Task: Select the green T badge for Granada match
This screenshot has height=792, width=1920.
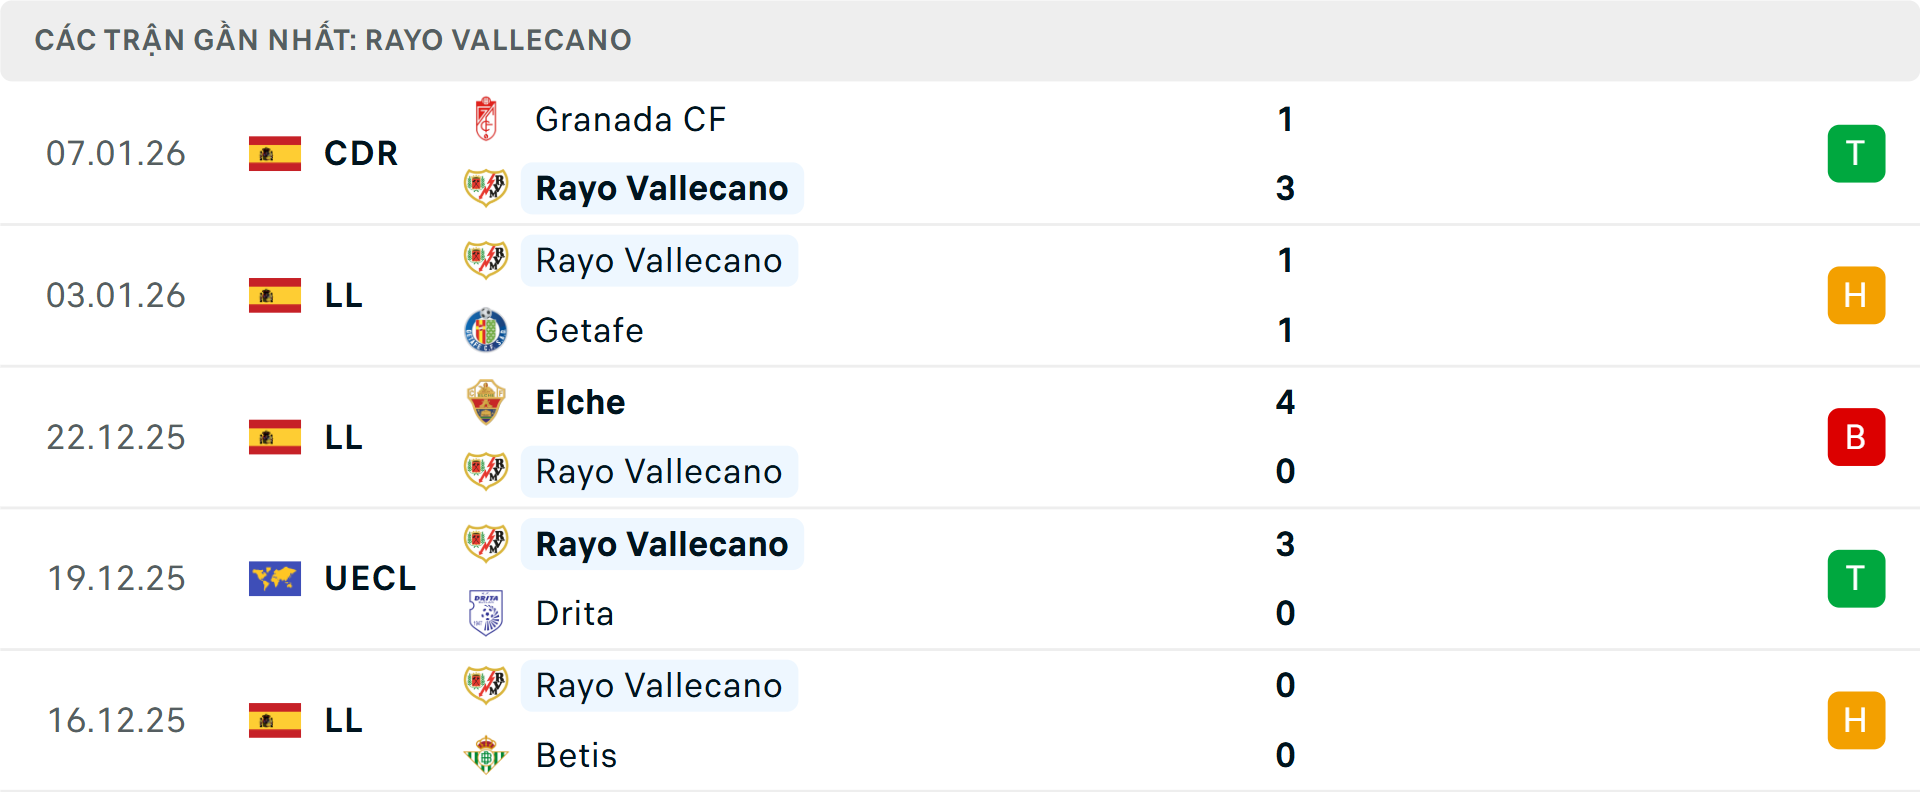Action: pos(1856,153)
